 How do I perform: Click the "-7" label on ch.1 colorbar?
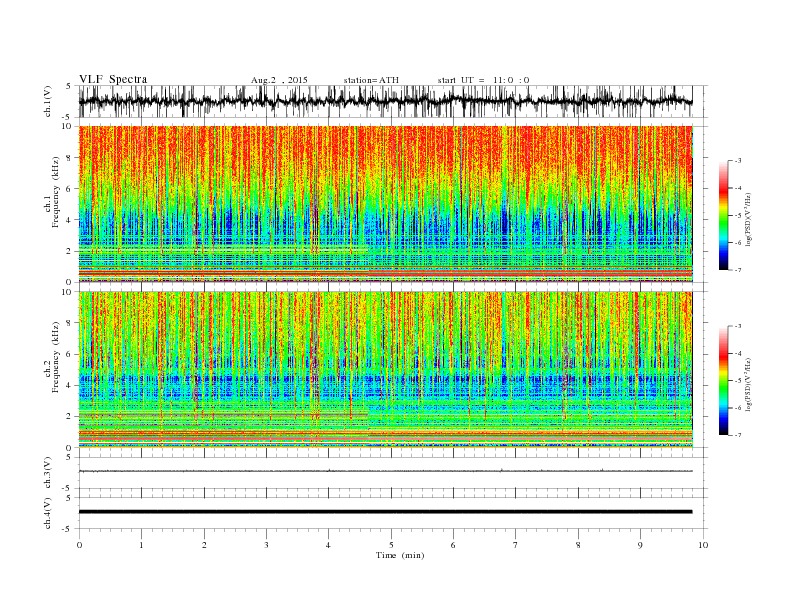(x=738, y=270)
